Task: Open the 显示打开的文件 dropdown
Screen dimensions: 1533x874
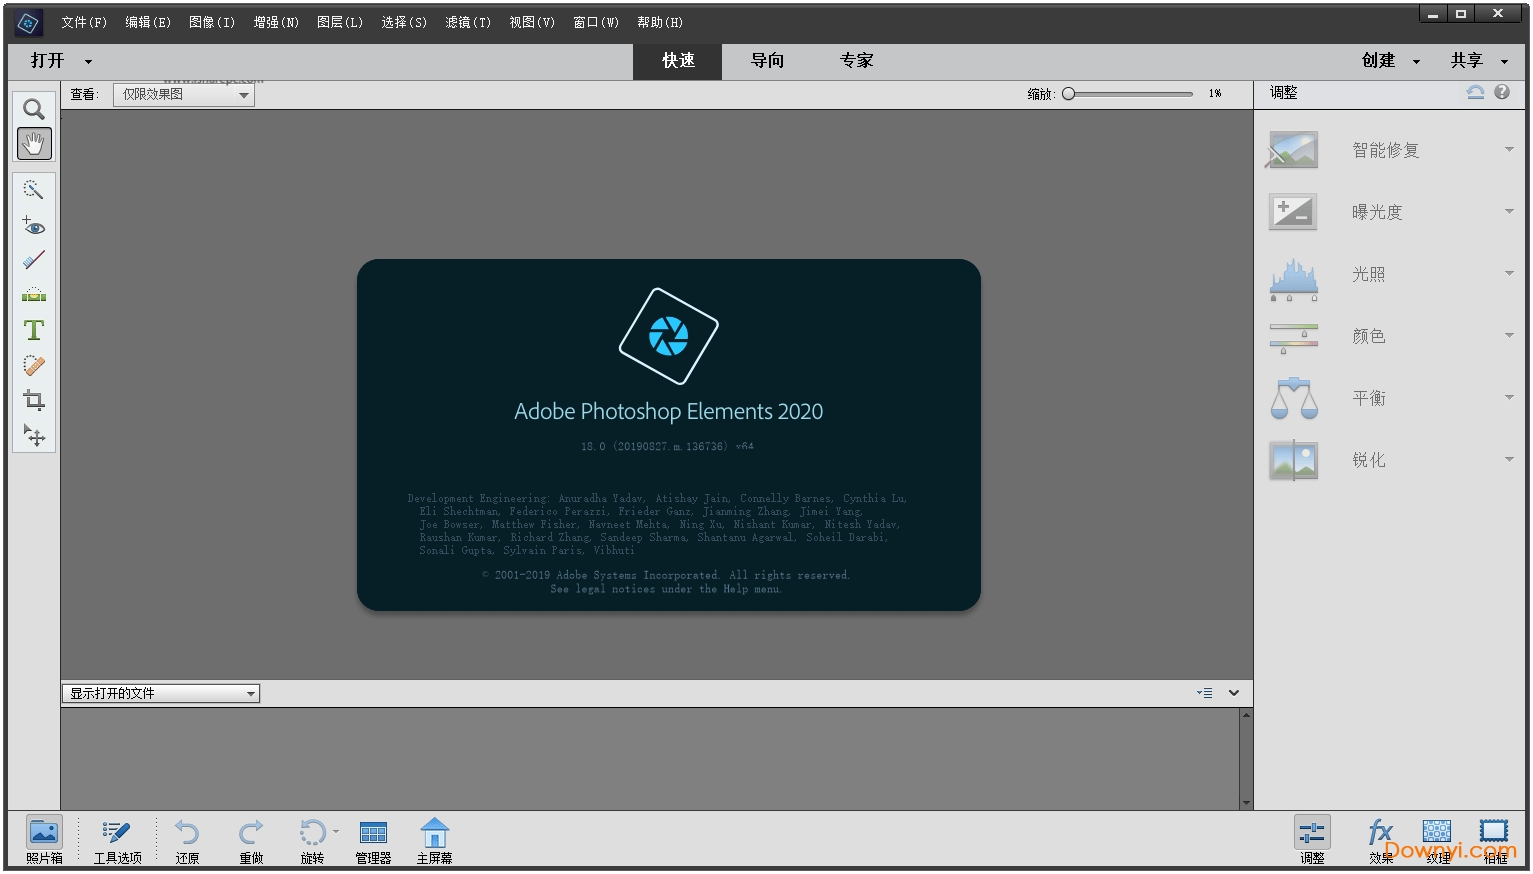Action: click(x=249, y=692)
